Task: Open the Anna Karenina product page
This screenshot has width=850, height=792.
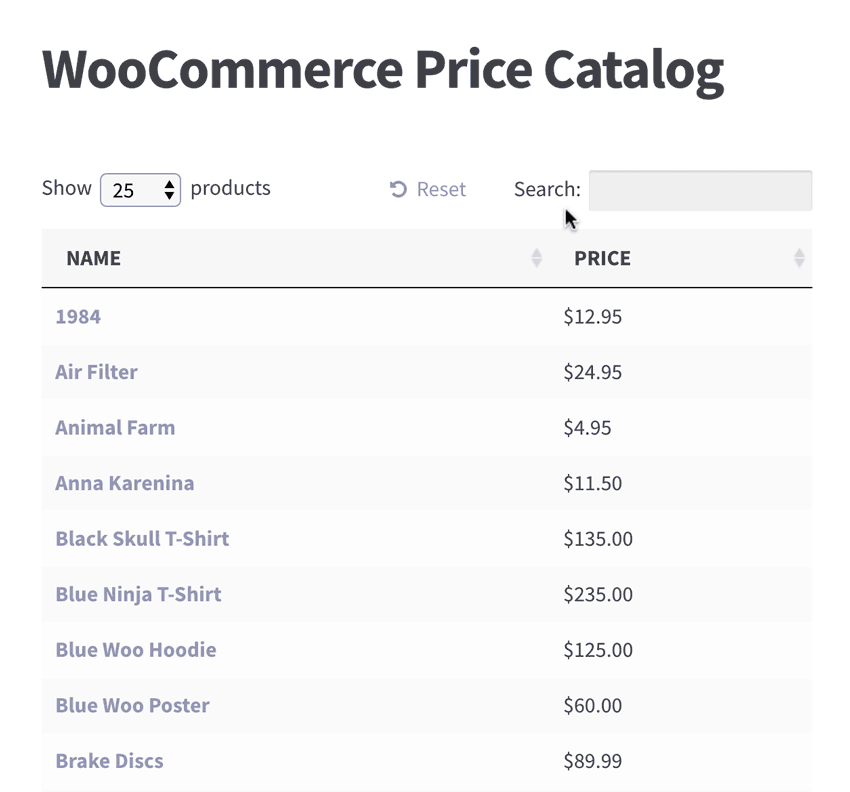Action: [x=123, y=483]
